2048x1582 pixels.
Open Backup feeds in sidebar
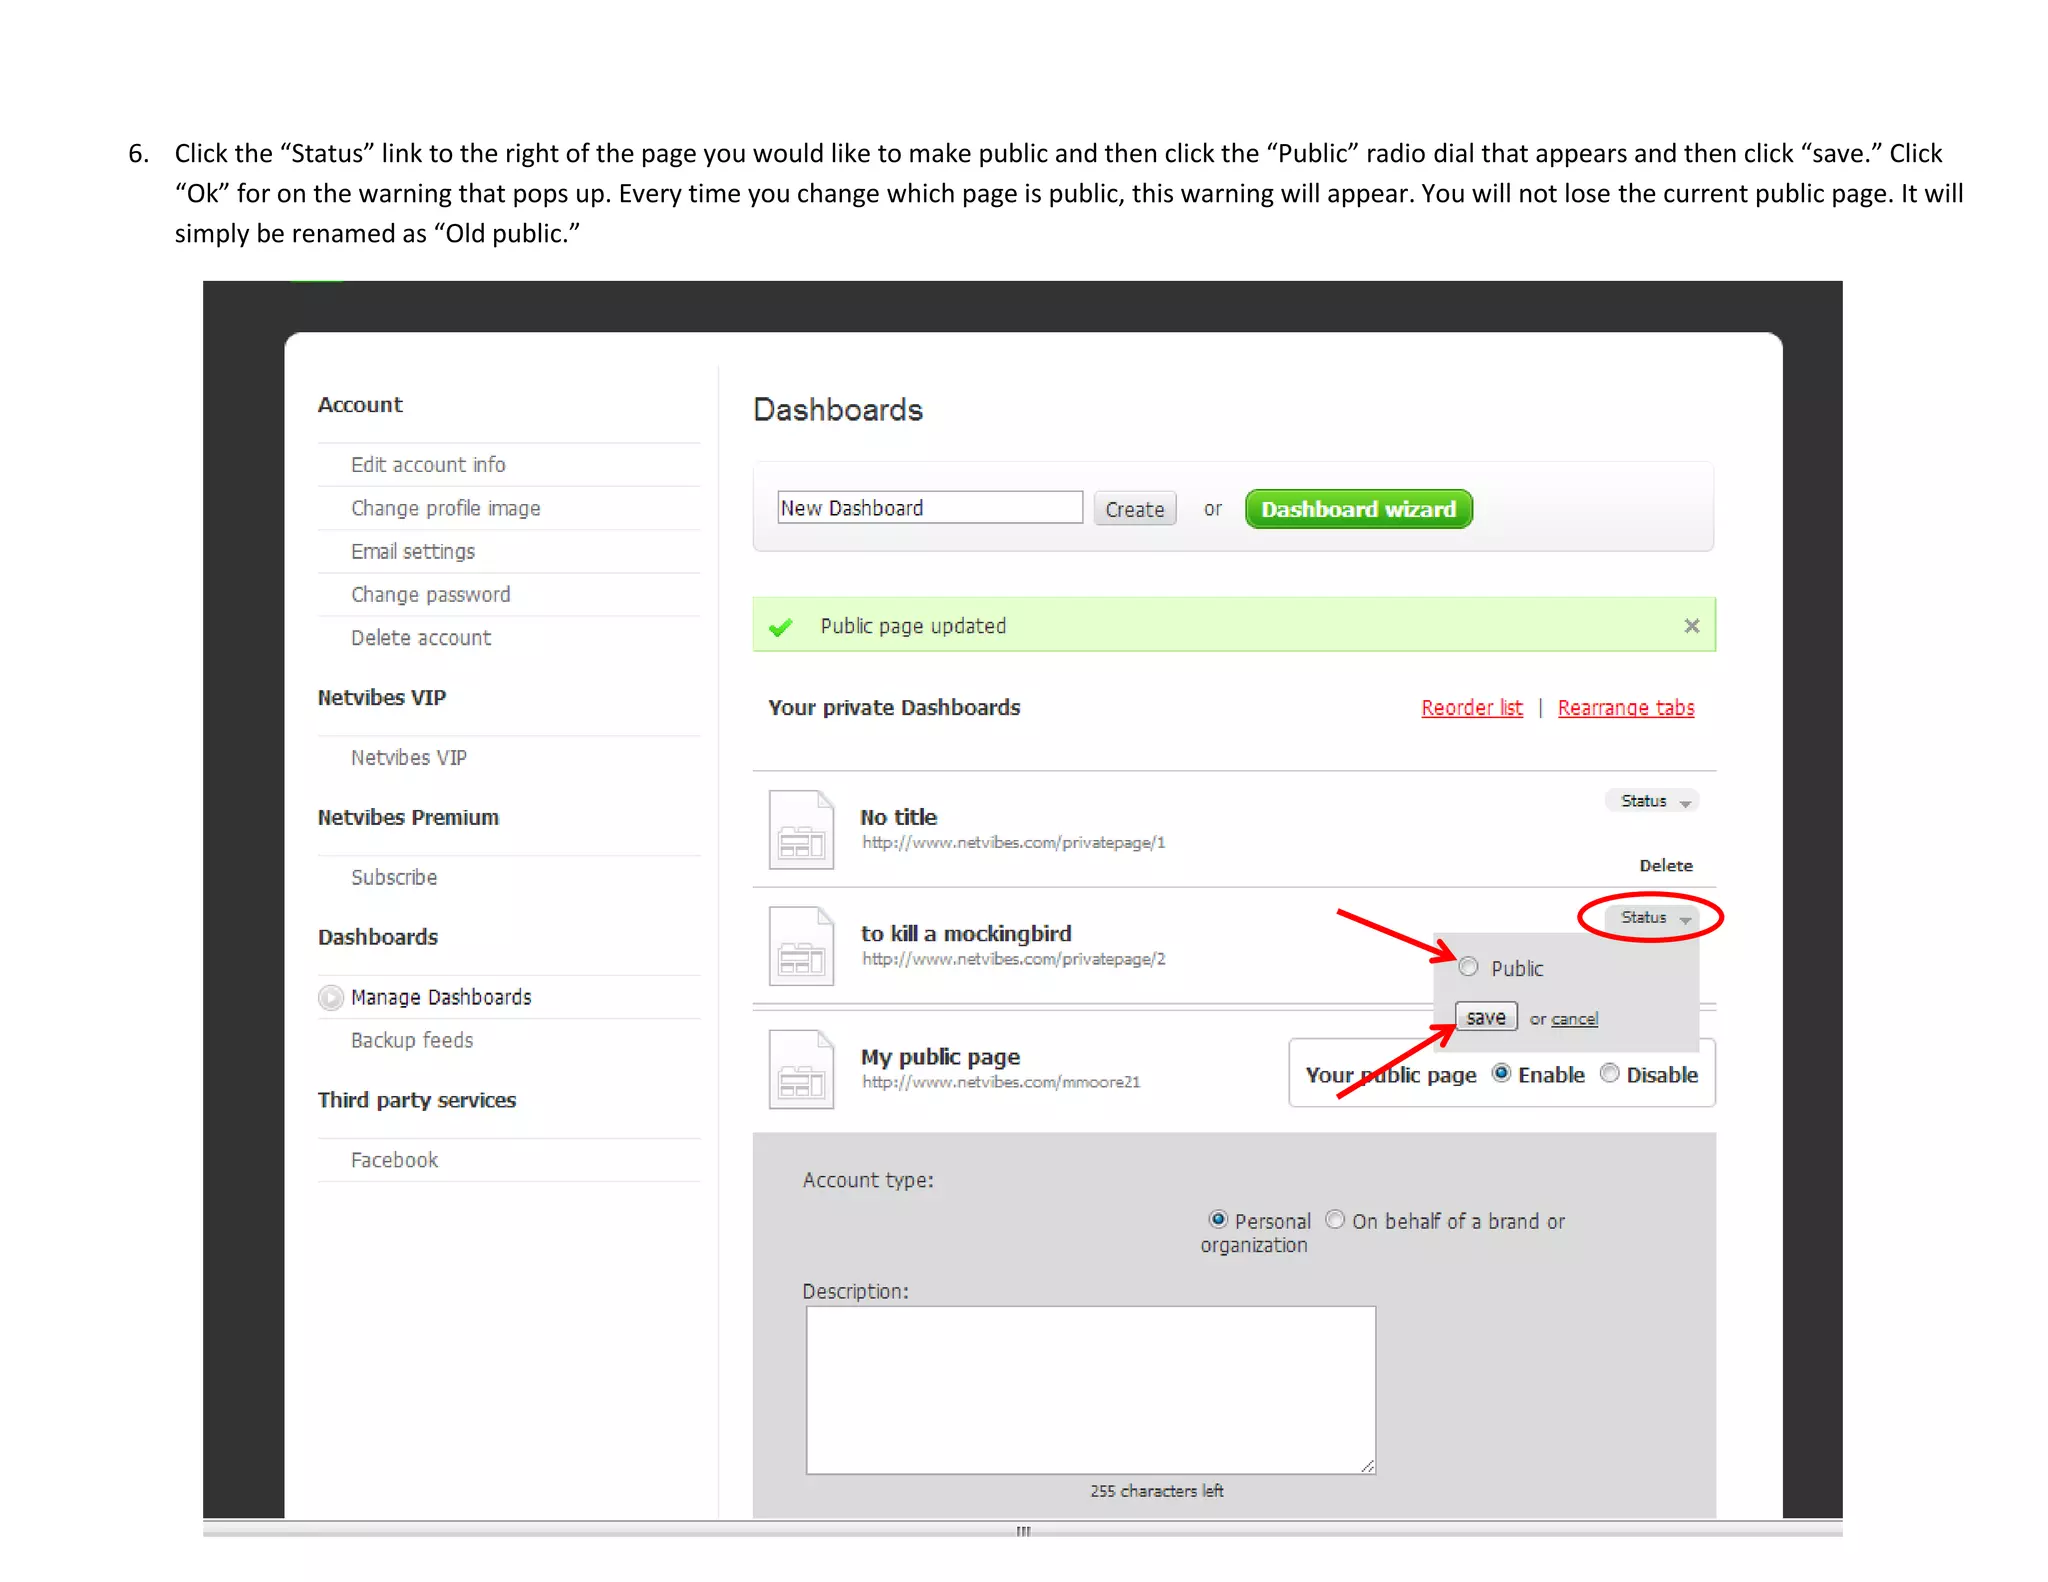pyautogui.click(x=411, y=1040)
